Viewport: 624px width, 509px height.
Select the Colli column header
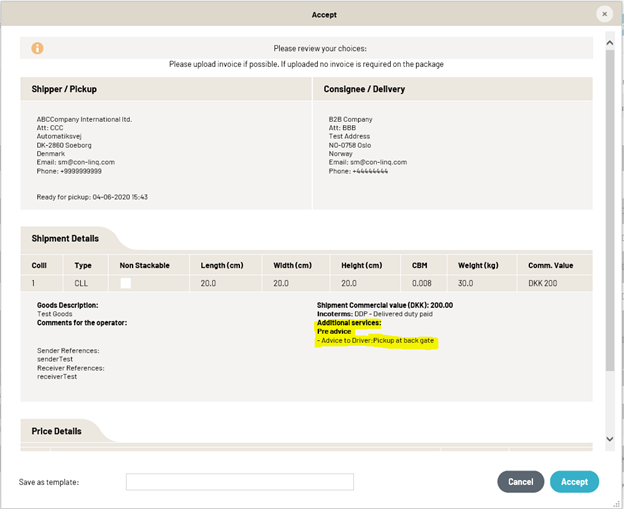41,265
